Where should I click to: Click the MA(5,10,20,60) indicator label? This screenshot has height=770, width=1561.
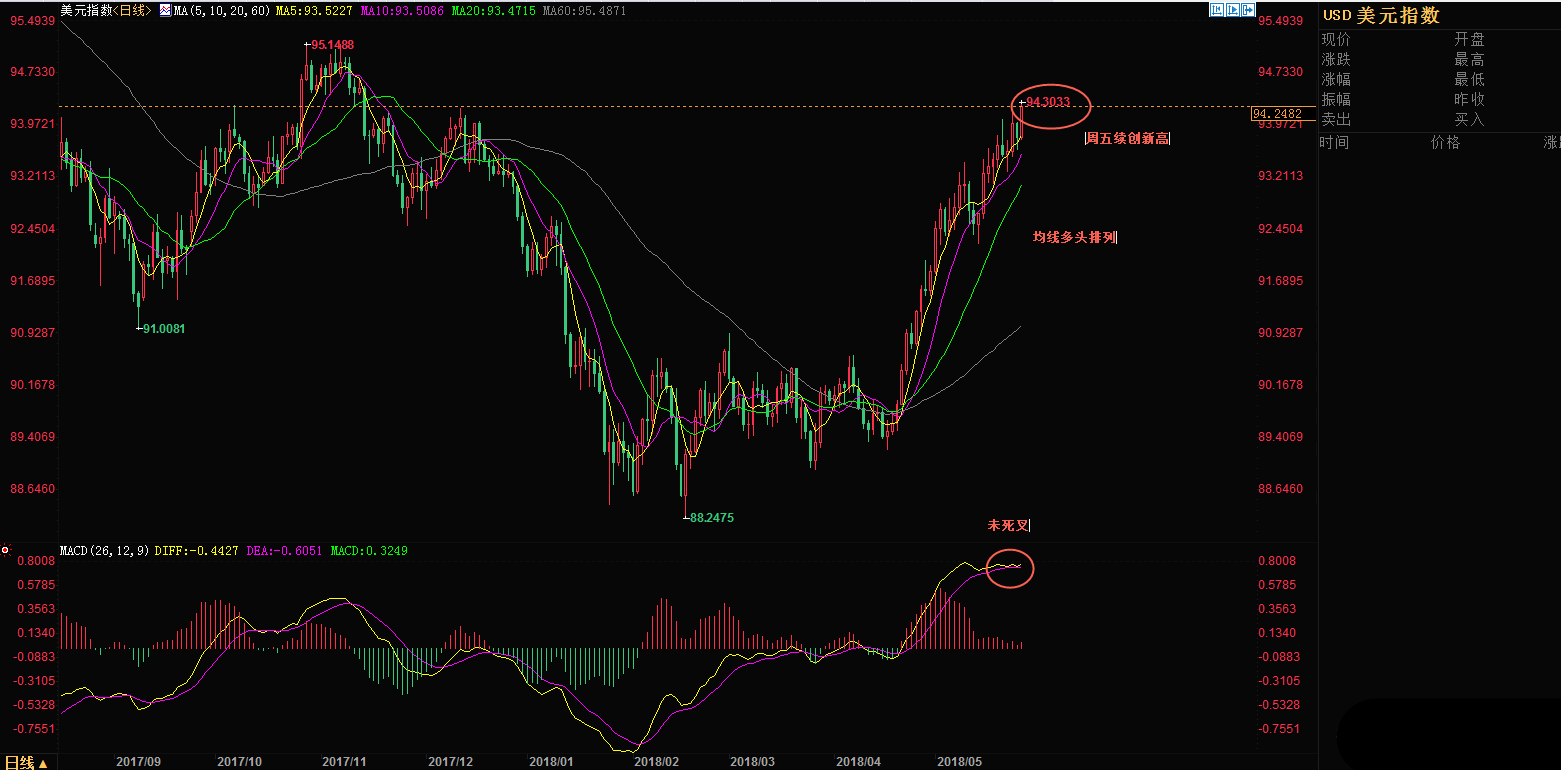[222, 11]
